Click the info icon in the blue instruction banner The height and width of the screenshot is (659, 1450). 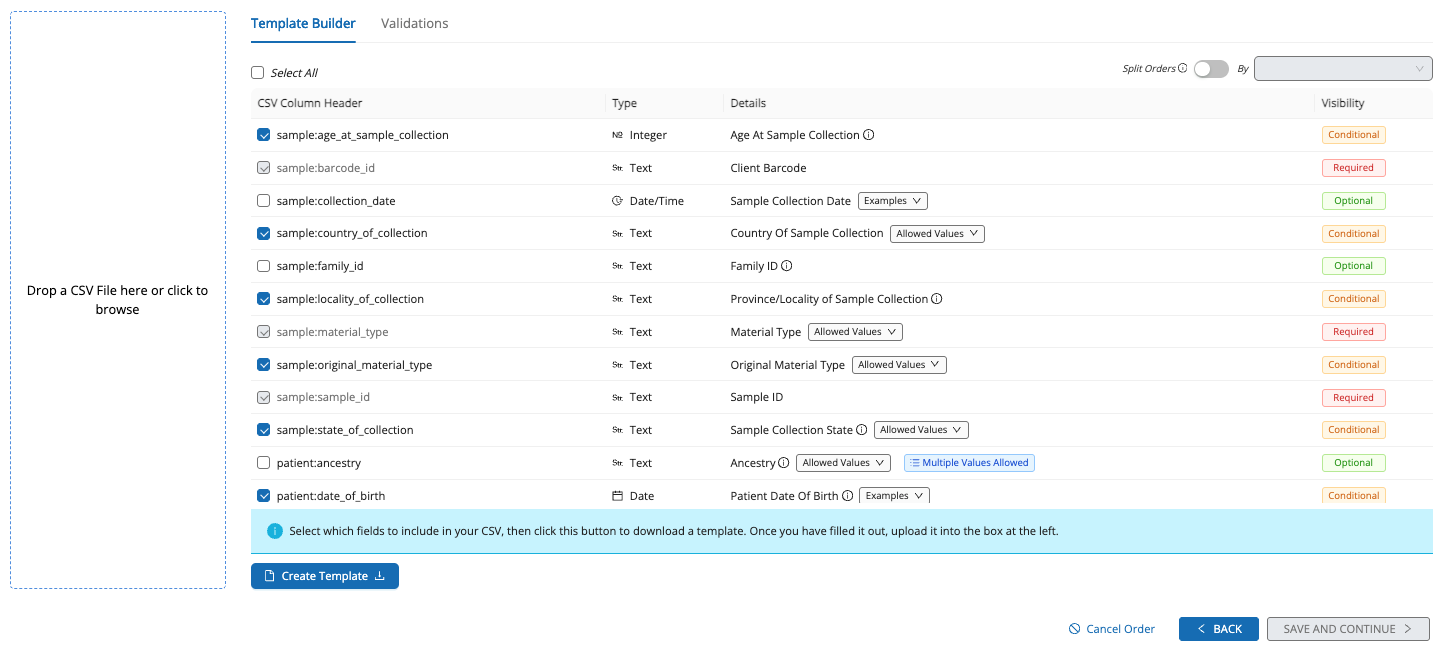pyautogui.click(x=275, y=531)
